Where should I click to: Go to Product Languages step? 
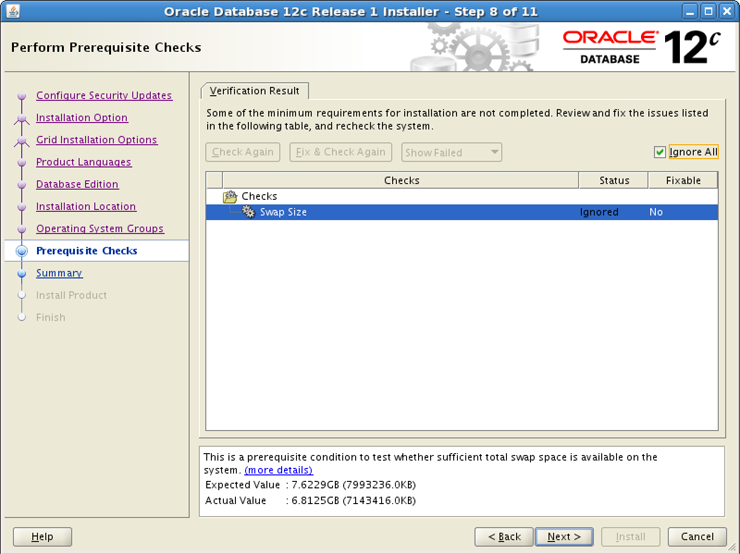coord(84,162)
